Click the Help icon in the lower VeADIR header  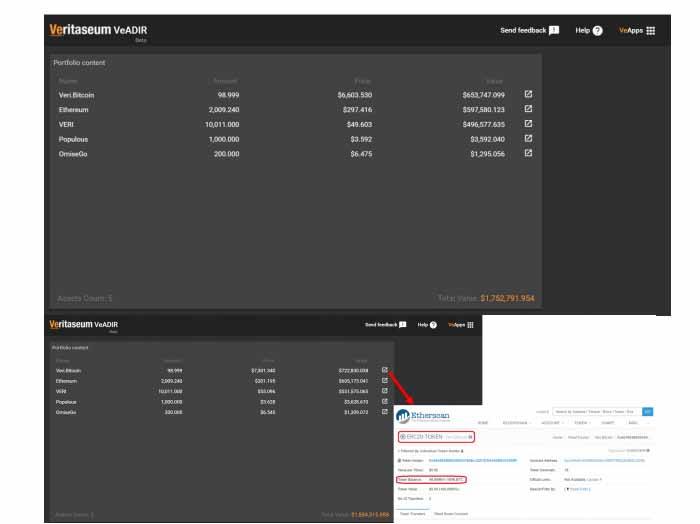click(433, 325)
